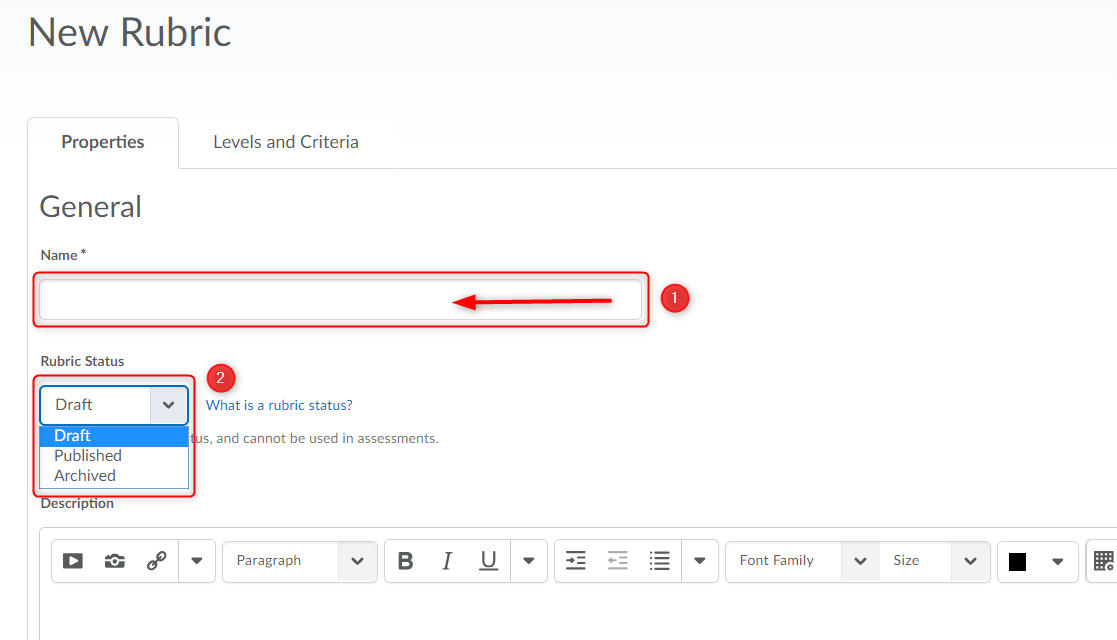Viewport: 1117px width, 640px height.
Task: Open the Font Family dropdown
Action: click(802, 561)
